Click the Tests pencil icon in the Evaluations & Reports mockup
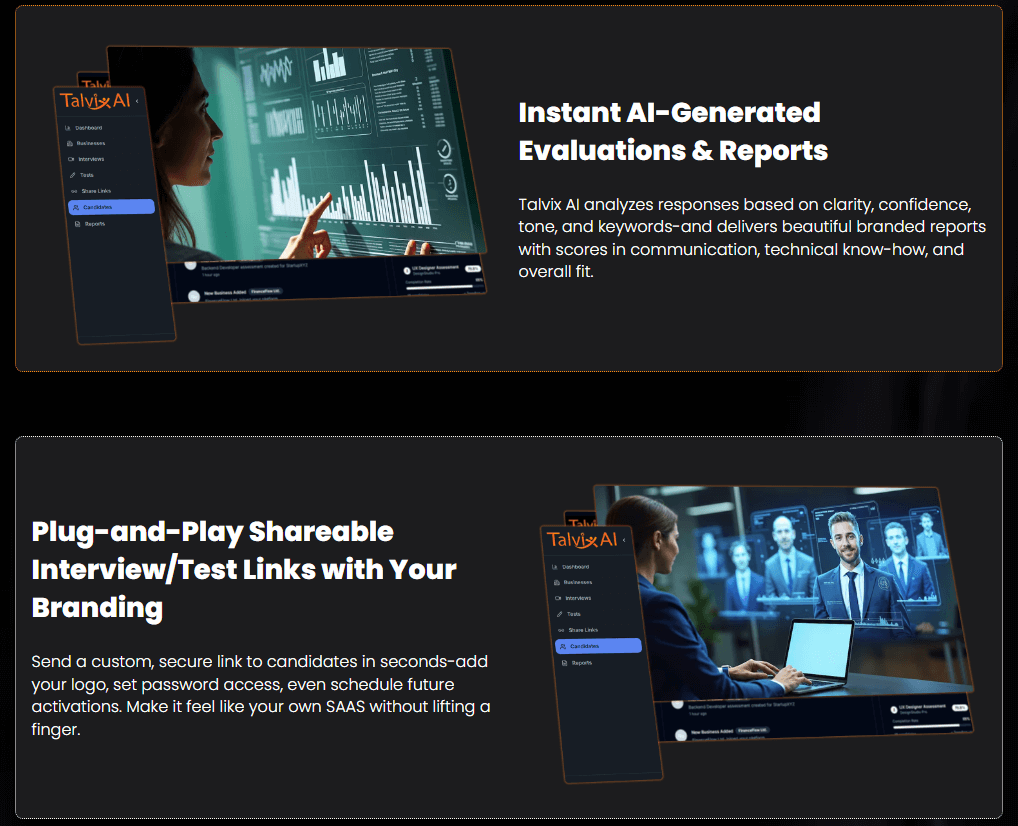Image resolution: width=1018 pixels, height=826 pixels. coord(73,175)
